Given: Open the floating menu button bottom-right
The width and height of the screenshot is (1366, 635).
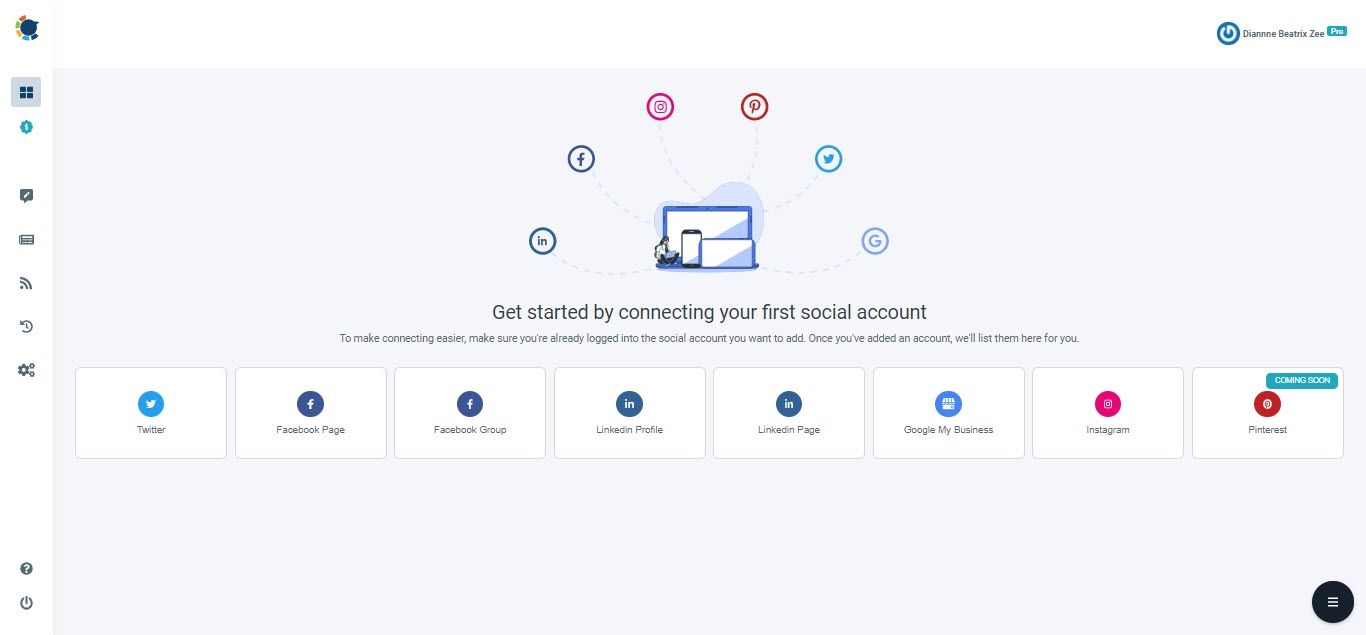Looking at the screenshot, I should (1332, 601).
